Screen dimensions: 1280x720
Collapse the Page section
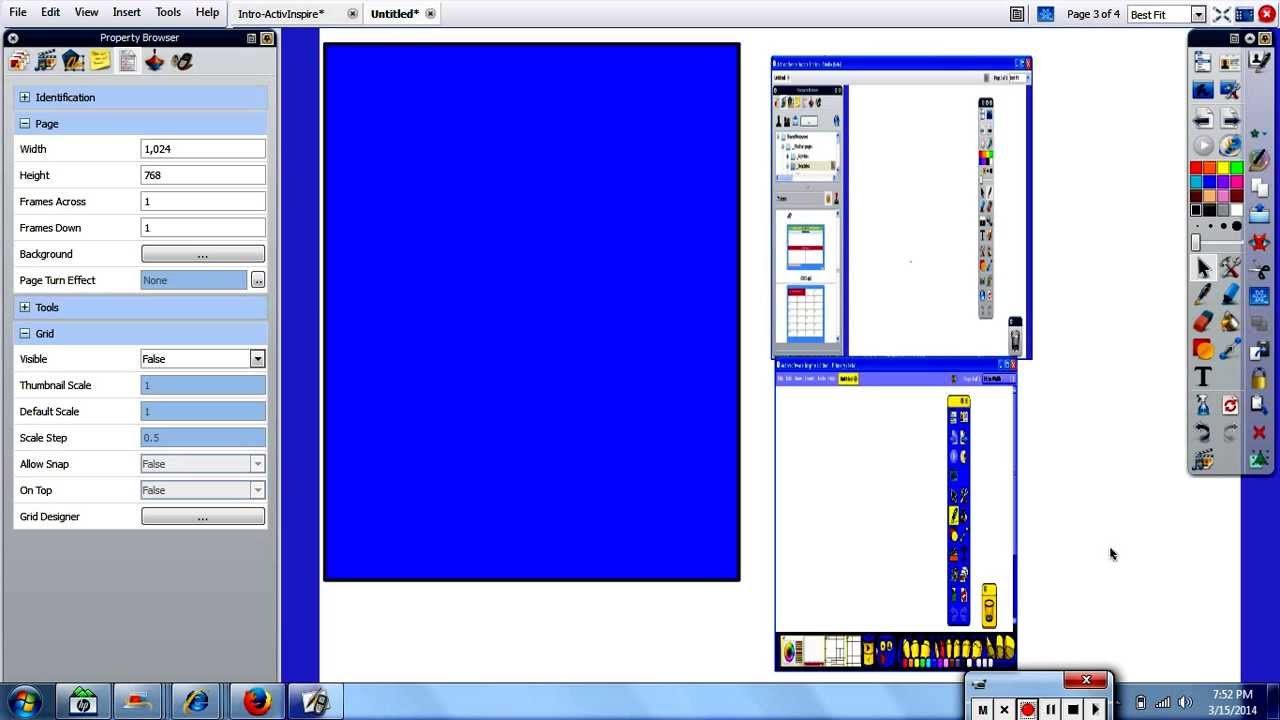coord(24,123)
